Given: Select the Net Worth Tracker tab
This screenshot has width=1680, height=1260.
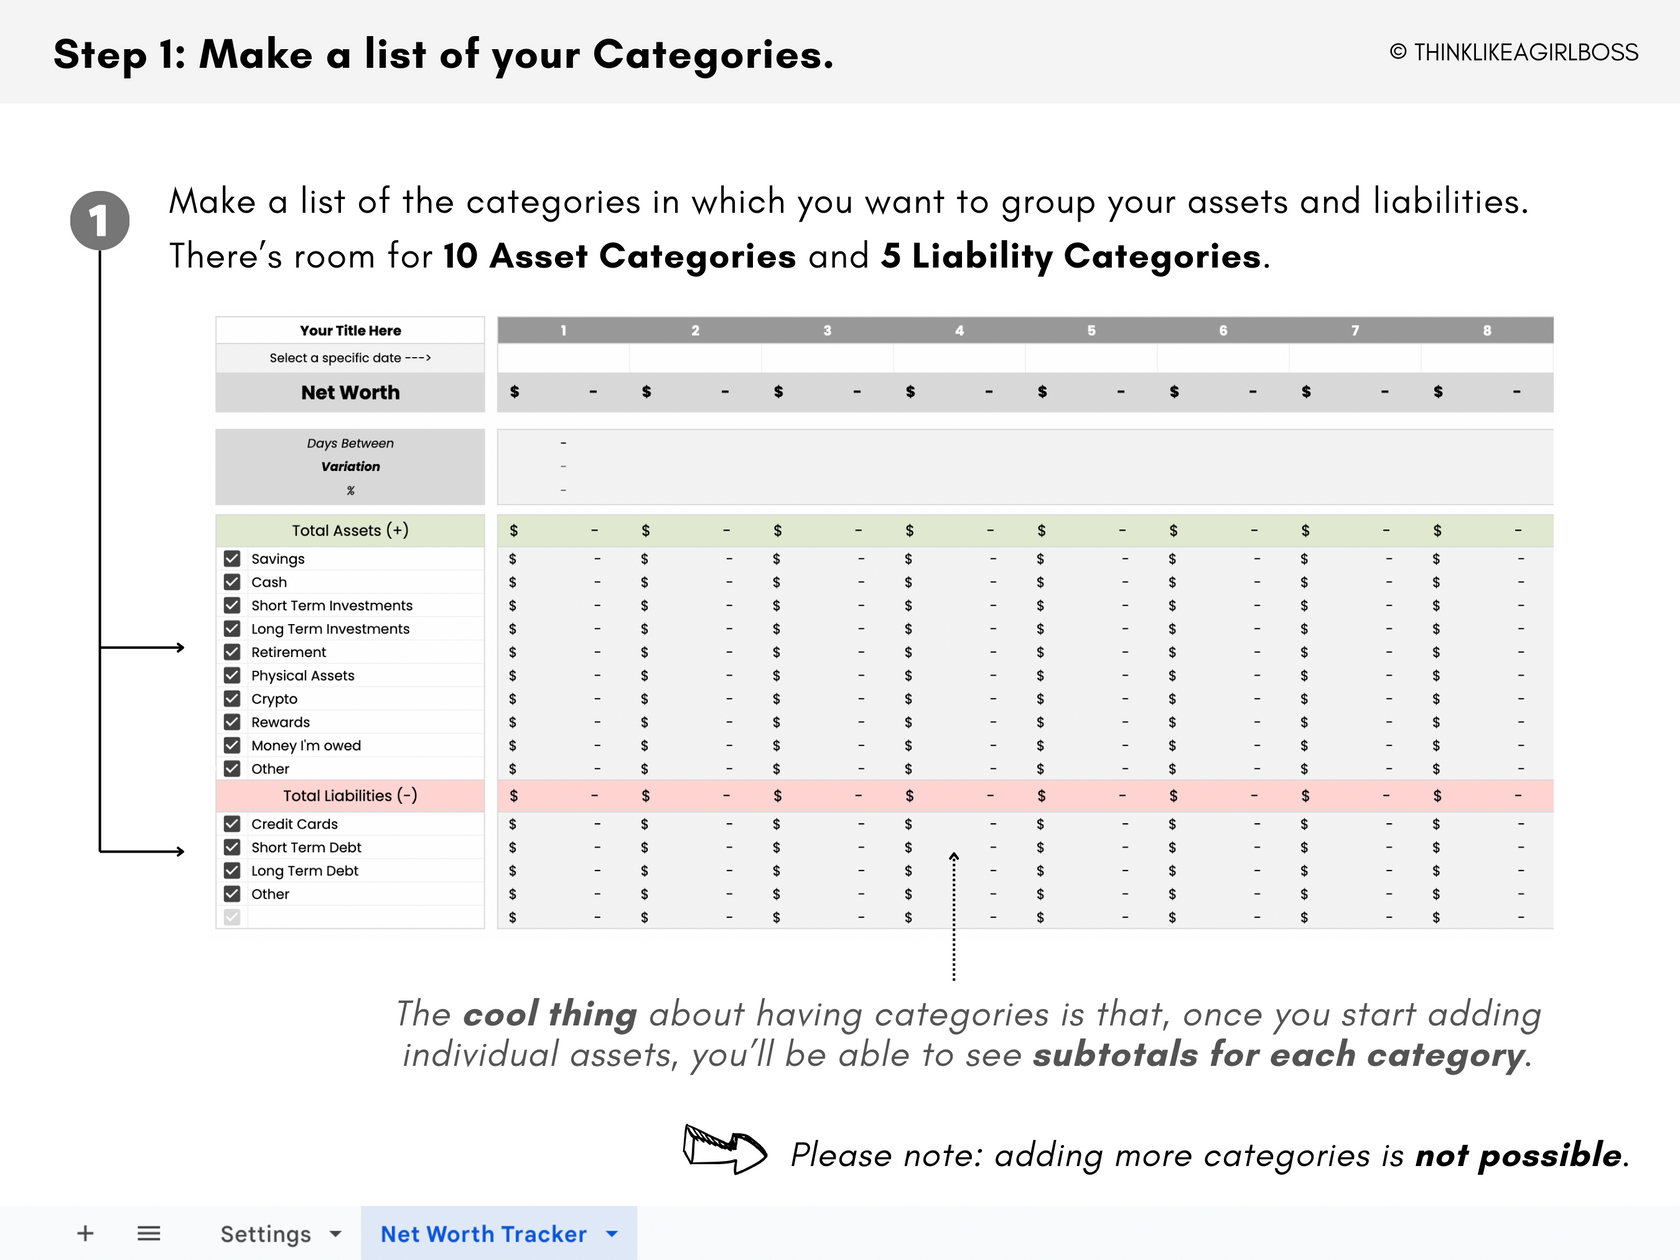Looking at the screenshot, I should click(483, 1234).
